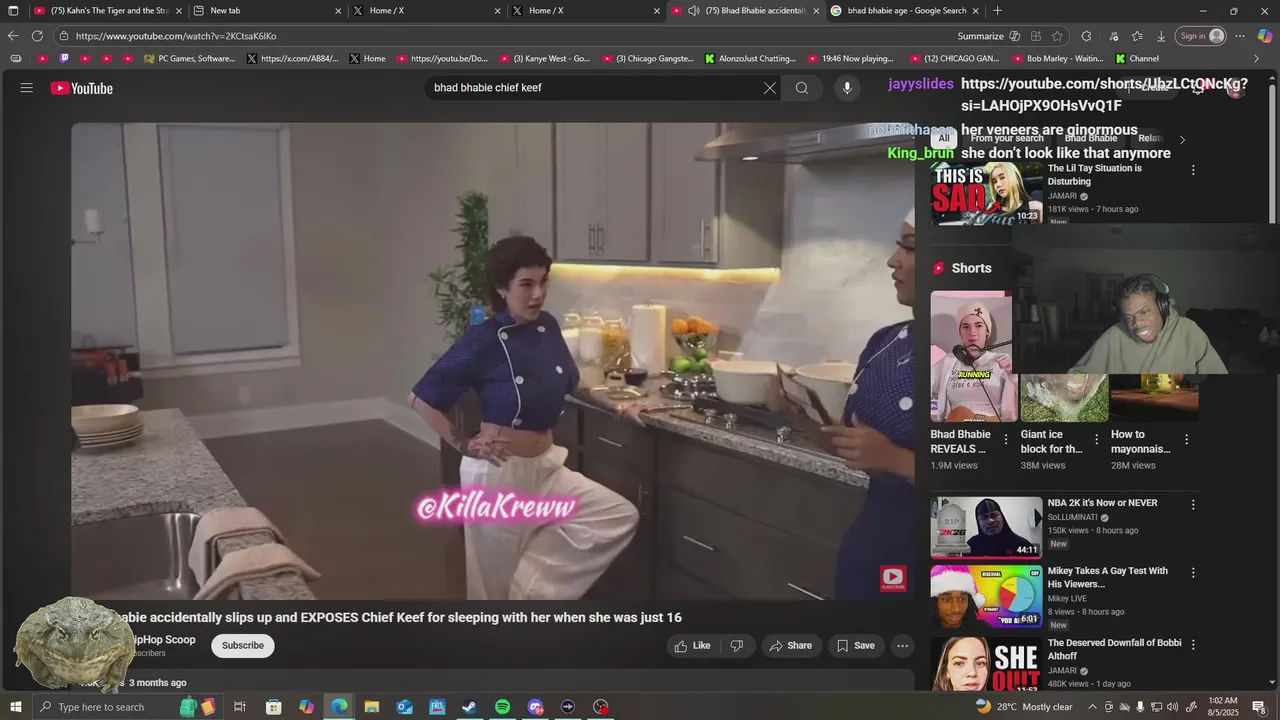Viewport: 1280px width, 720px height.
Task: Switch to the New tab tab
Action: click(x=267, y=11)
